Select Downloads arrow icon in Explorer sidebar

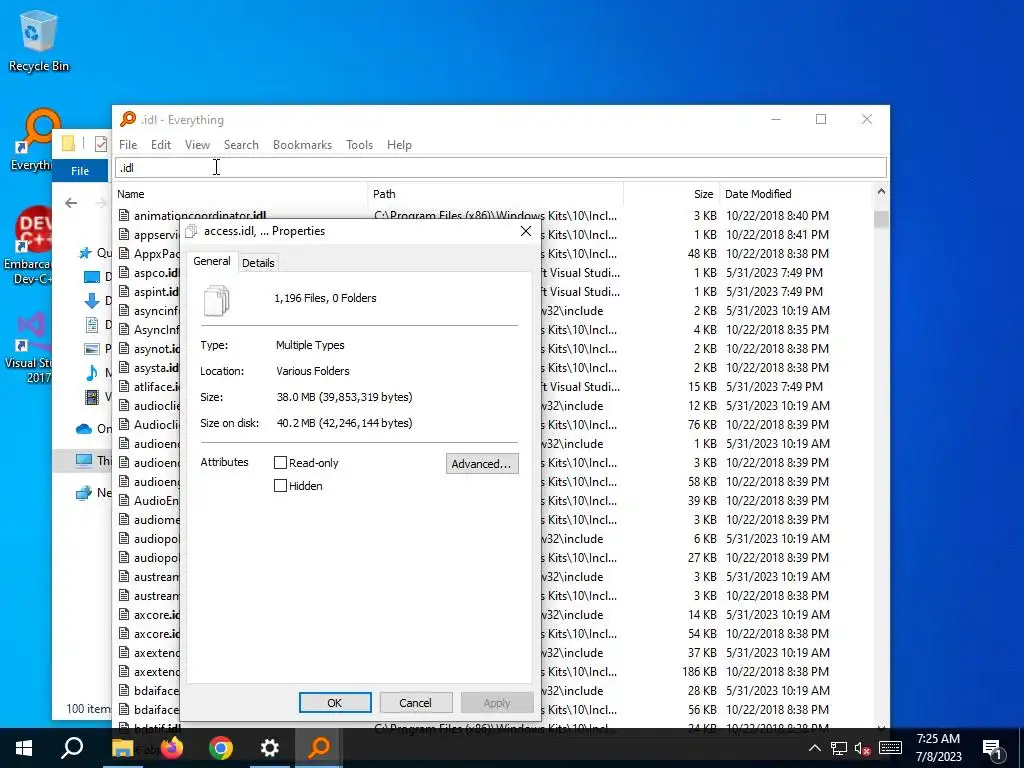[92, 300]
